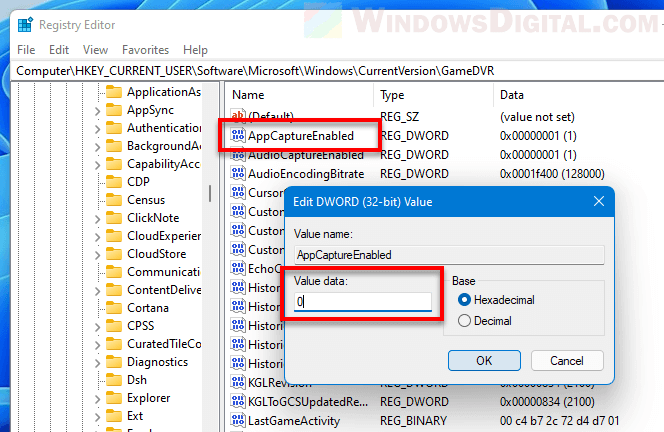Expand the Diagnostics tree node

coord(97,363)
